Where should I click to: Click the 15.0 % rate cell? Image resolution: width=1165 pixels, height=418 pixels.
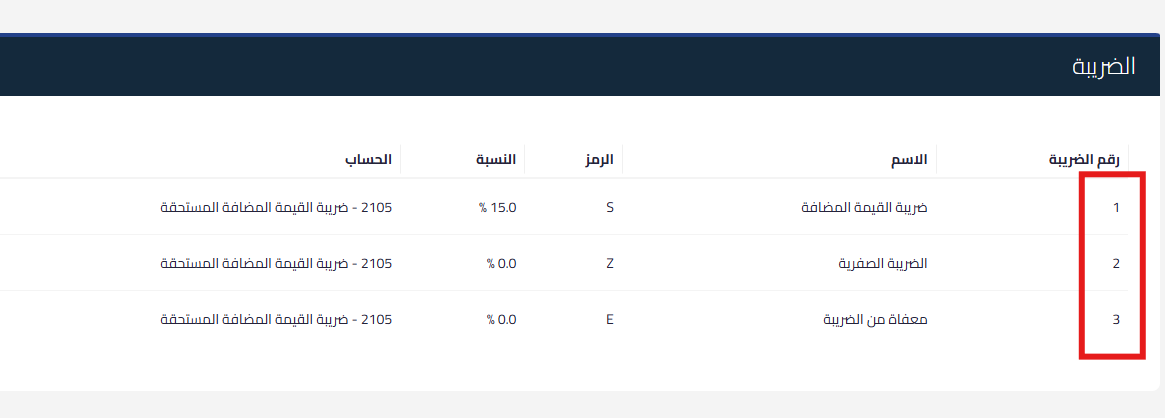click(498, 208)
